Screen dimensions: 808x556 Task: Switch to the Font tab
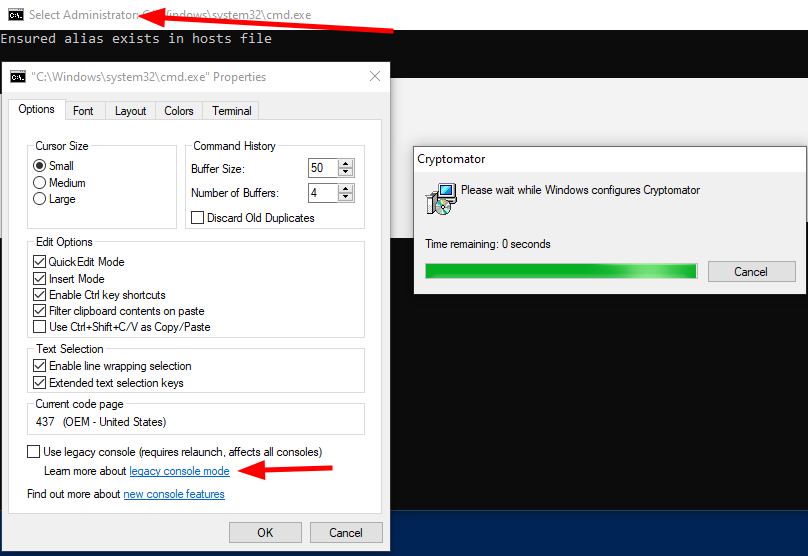pos(83,111)
